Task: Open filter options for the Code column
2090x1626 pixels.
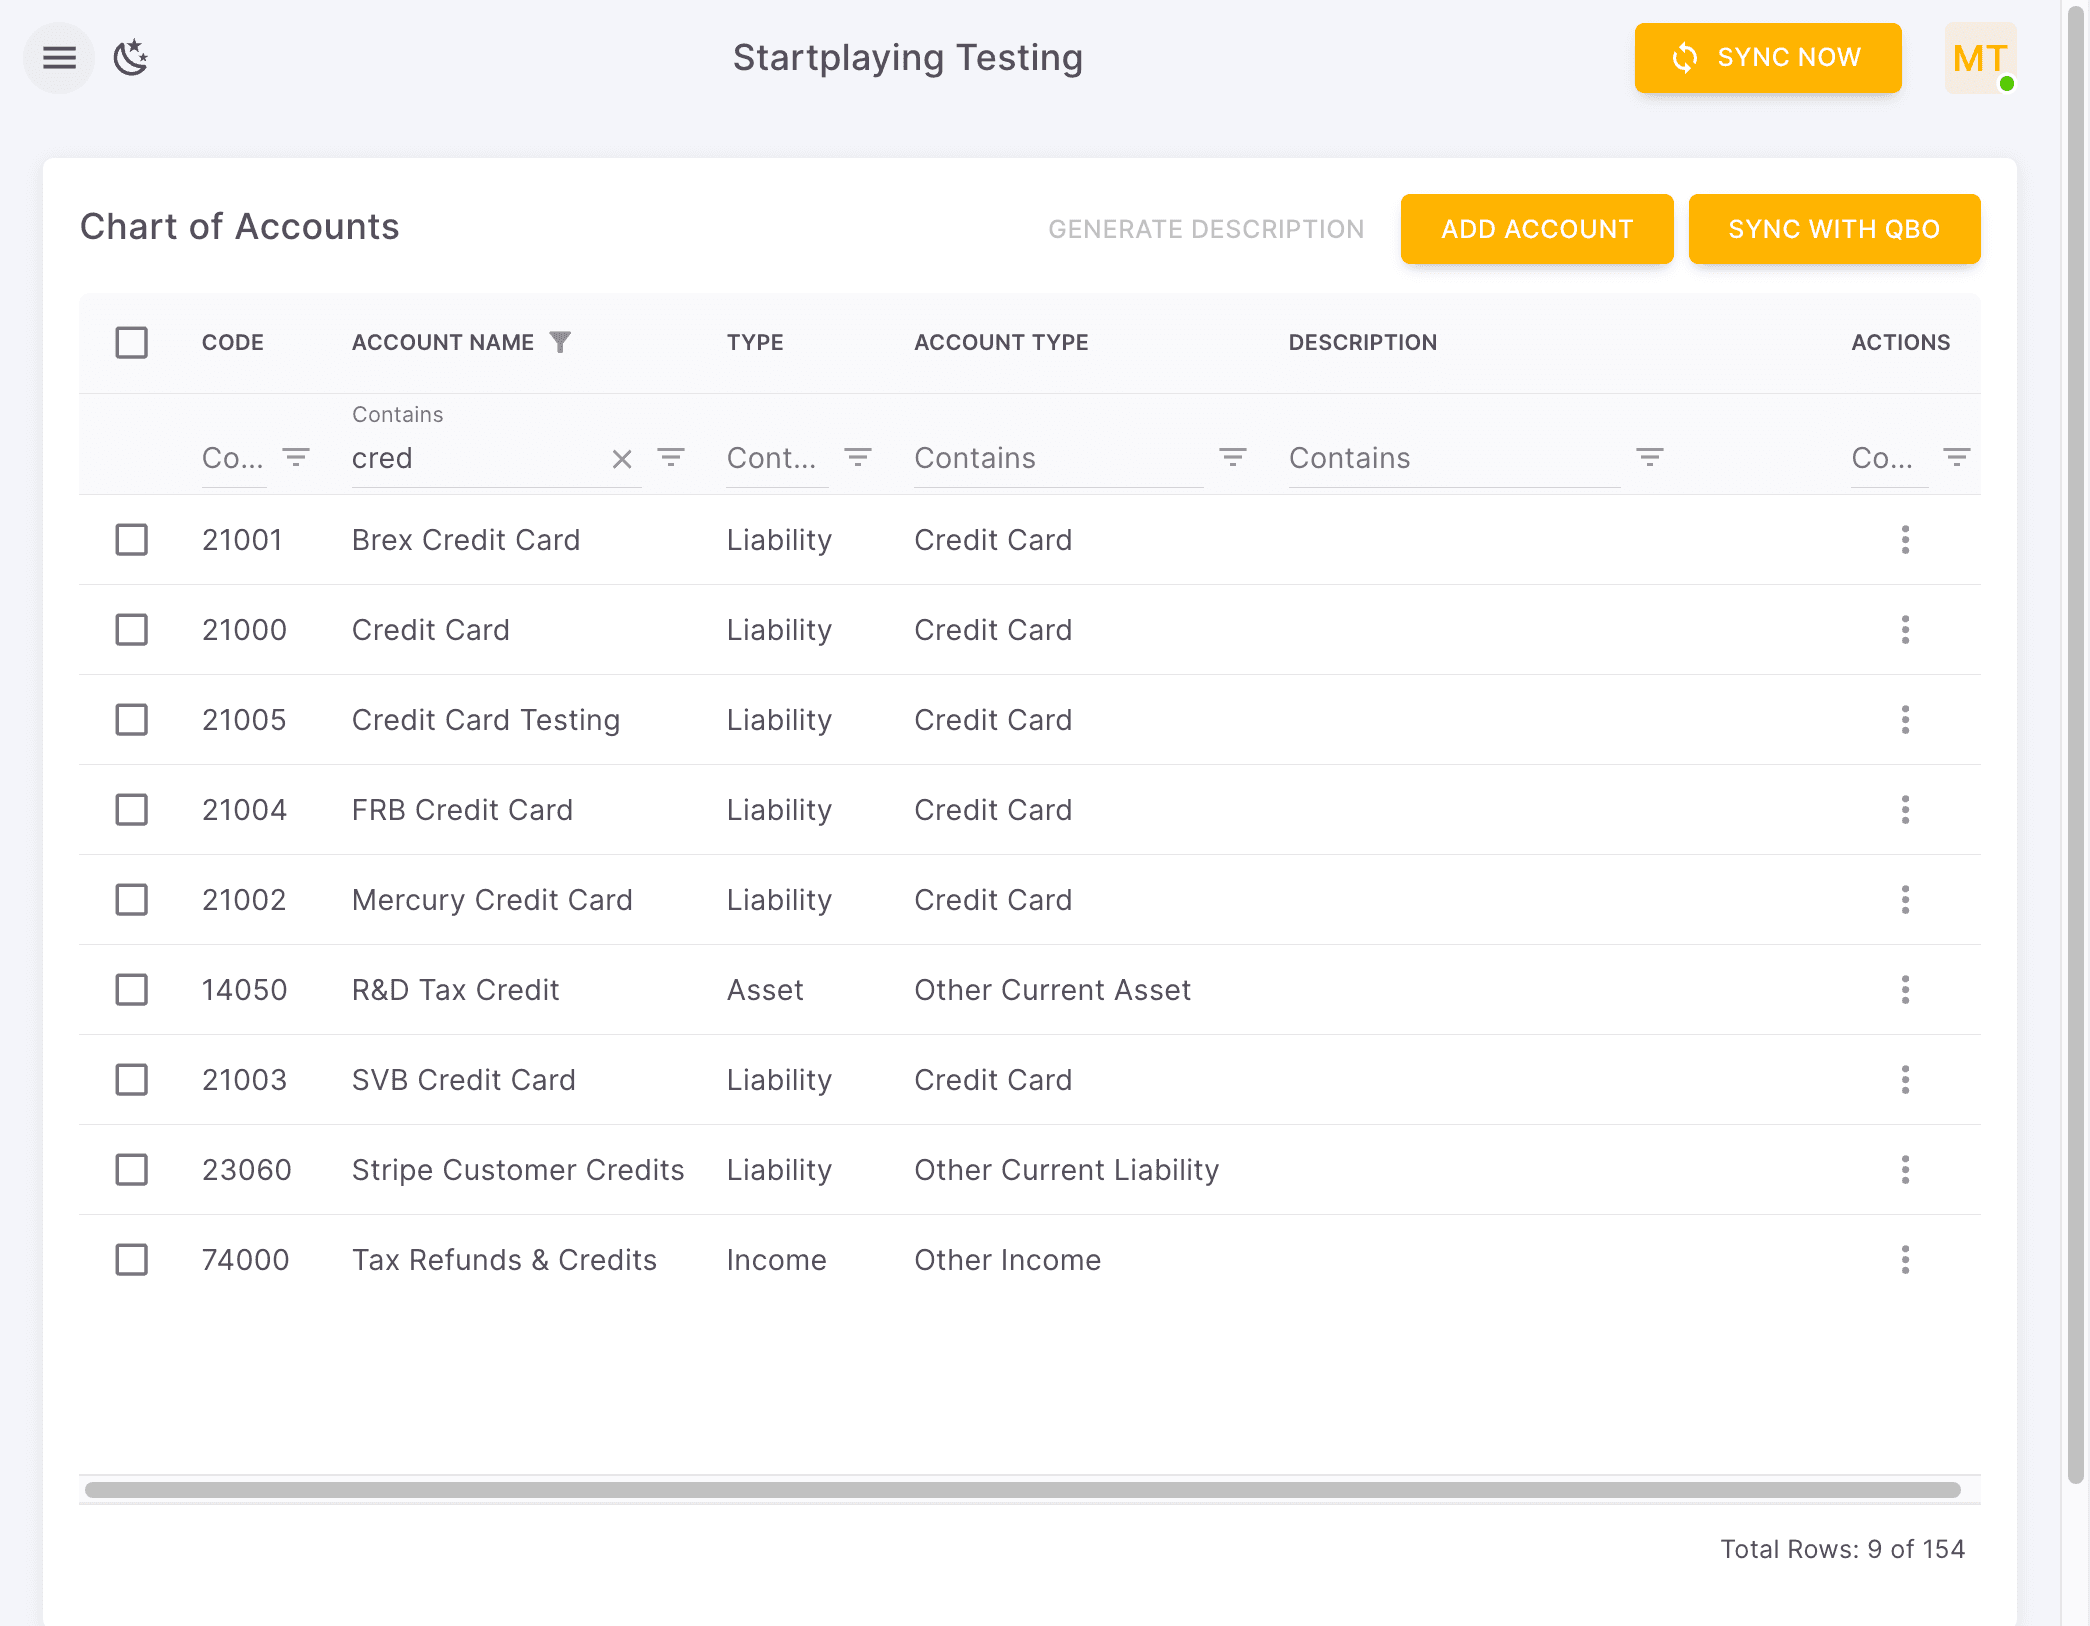Action: pyautogui.click(x=295, y=457)
